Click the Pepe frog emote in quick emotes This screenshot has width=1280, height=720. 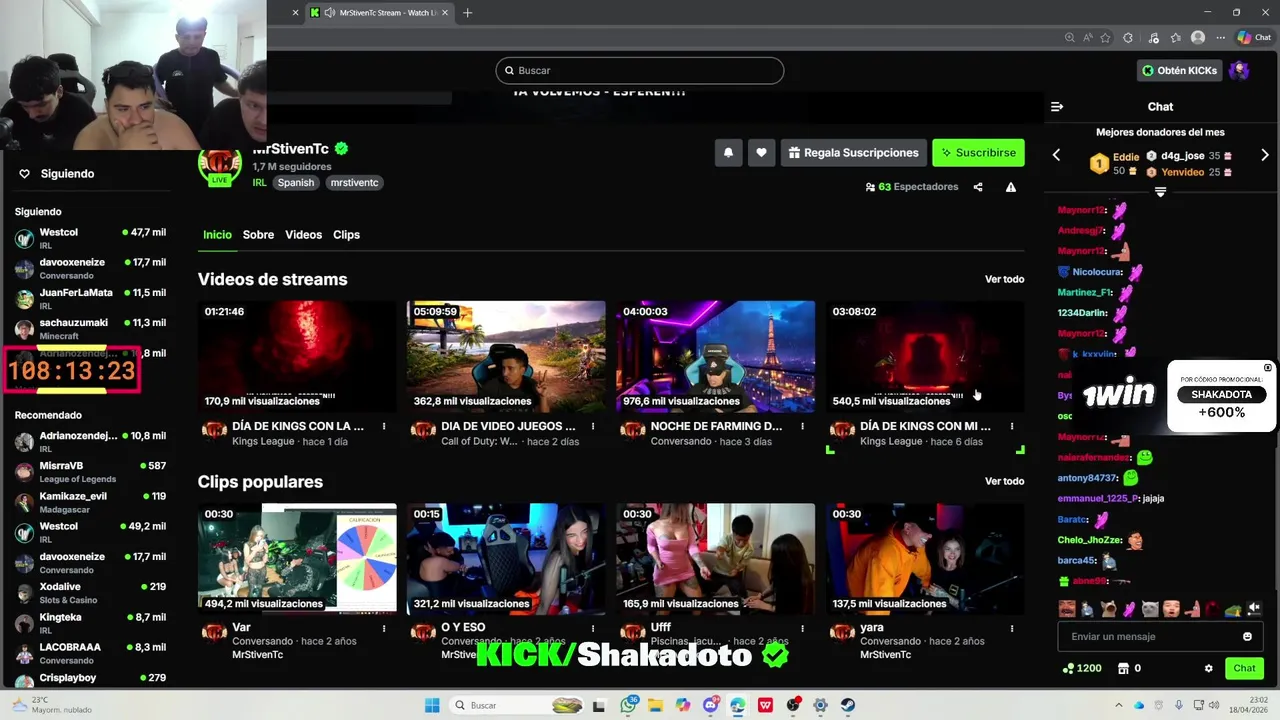click(1233, 609)
